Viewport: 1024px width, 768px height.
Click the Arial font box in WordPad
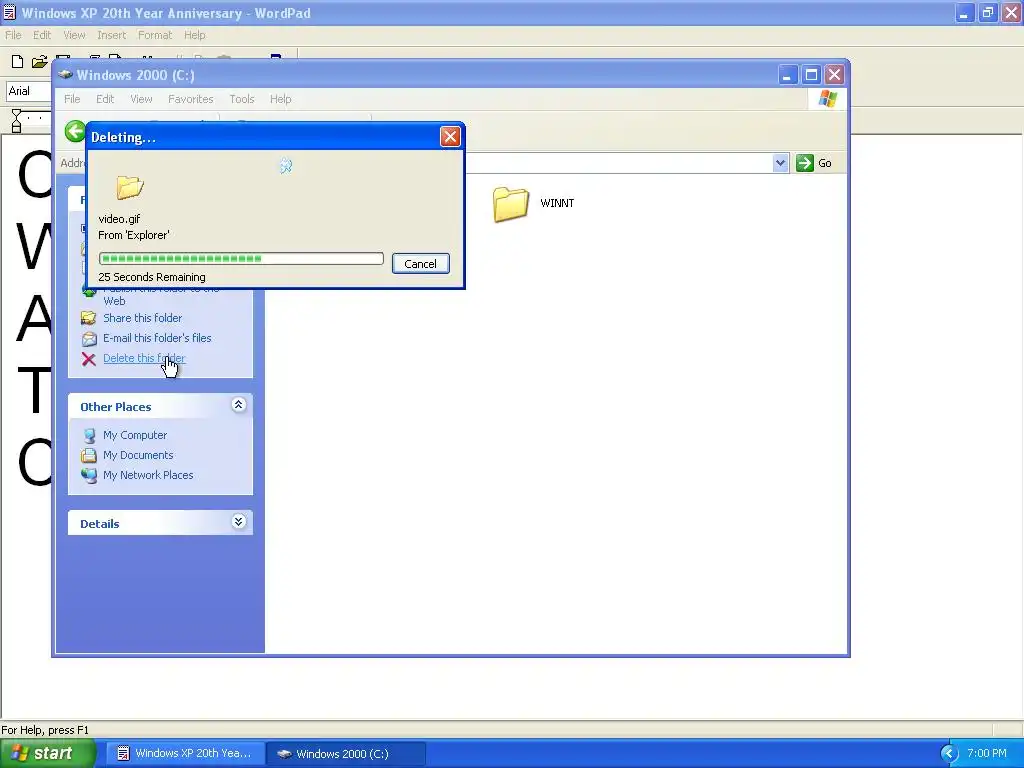coord(29,91)
